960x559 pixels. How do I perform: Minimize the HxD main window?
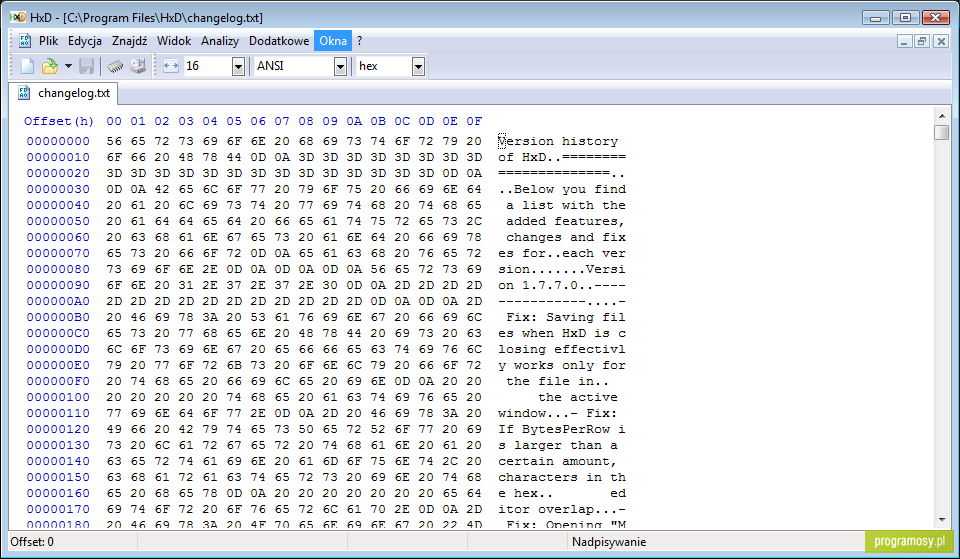coord(876,18)
